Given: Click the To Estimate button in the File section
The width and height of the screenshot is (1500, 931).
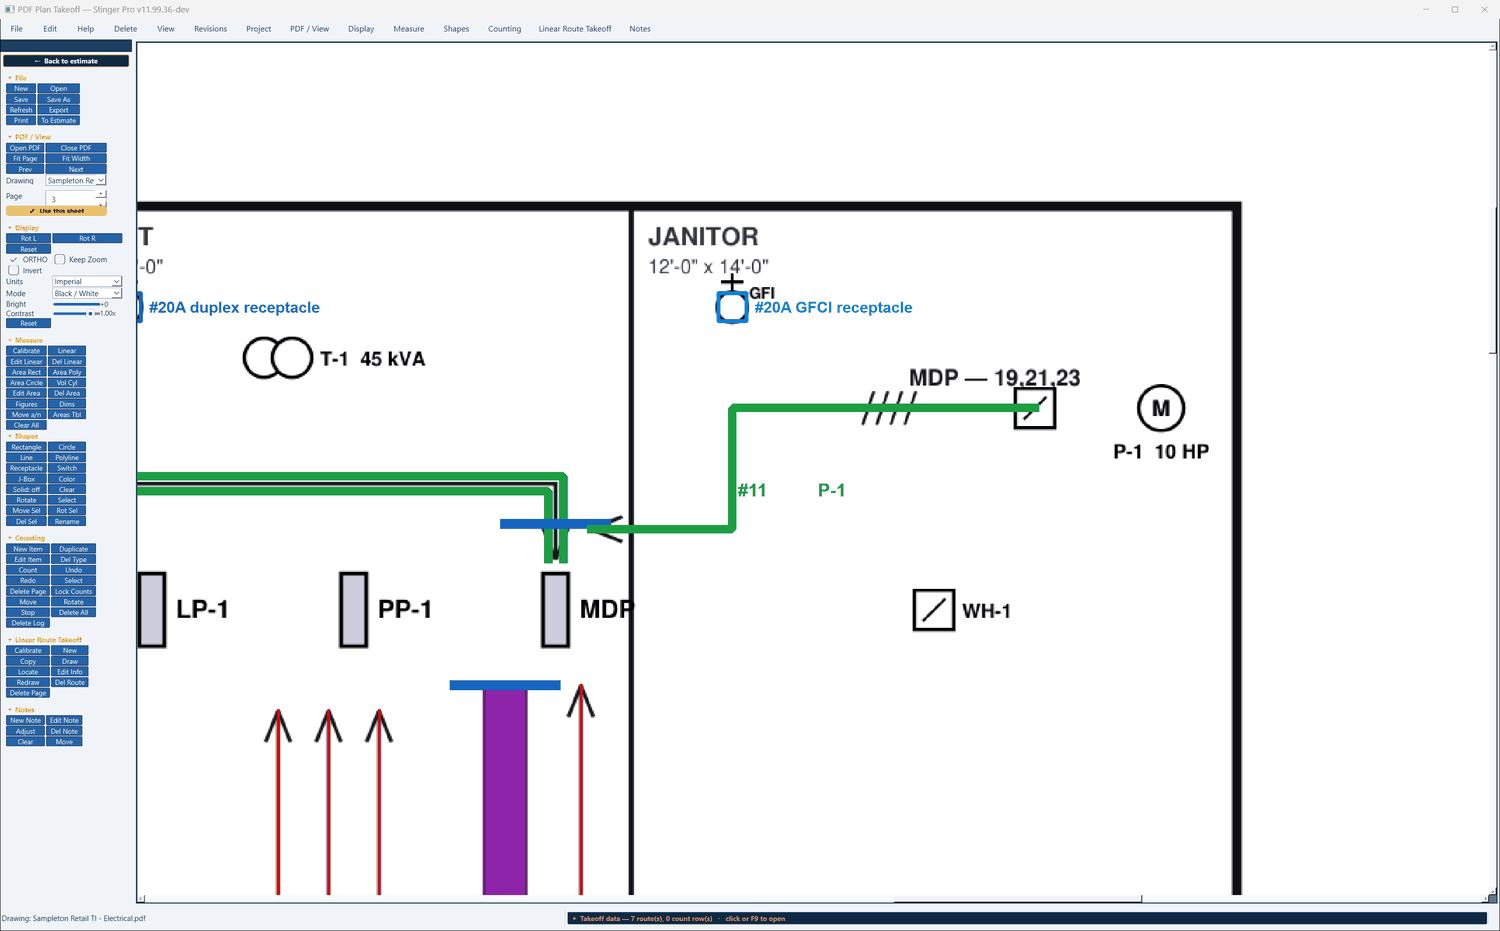Looking at the screenshot, I should pos(59,120).
